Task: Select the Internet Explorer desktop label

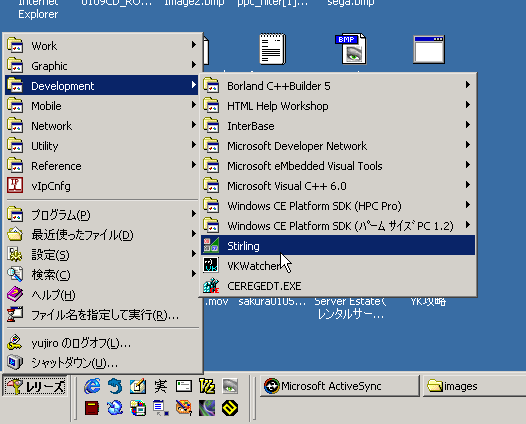Action: (x=38, y=8)
